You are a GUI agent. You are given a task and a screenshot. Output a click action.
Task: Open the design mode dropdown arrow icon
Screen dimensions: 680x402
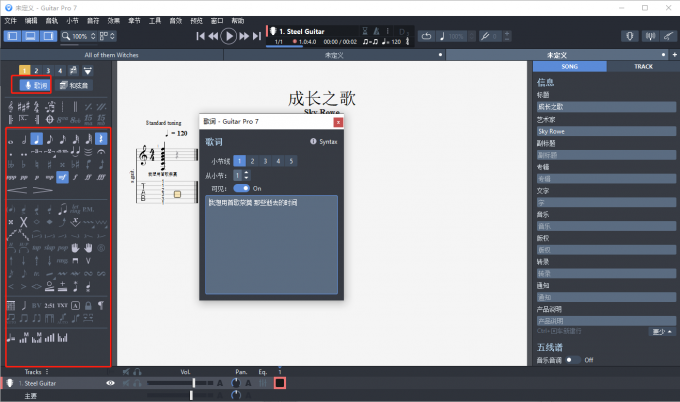[88, 70]
